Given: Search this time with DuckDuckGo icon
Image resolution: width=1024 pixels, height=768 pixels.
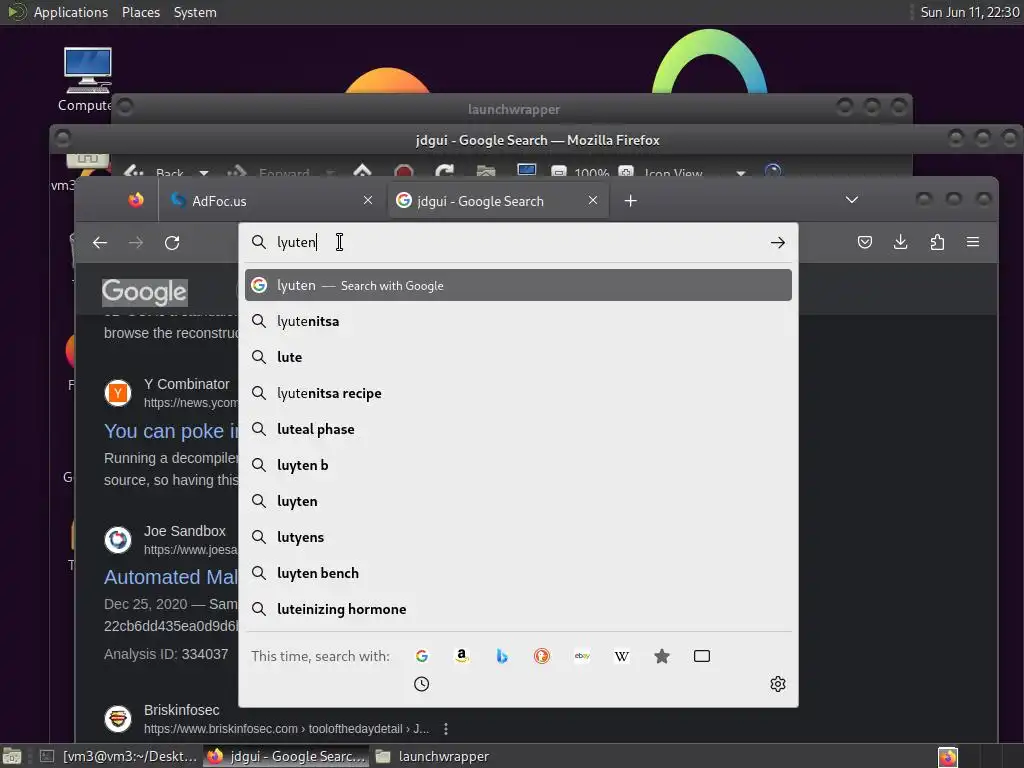Looking at the screenshot, I should coord(542,656).
